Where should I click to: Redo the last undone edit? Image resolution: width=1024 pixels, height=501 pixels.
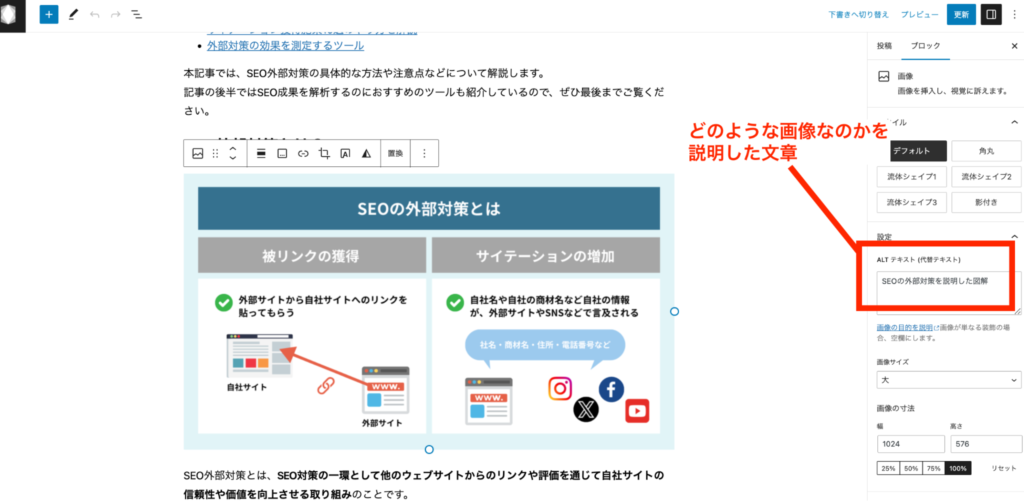pos(116,14)
